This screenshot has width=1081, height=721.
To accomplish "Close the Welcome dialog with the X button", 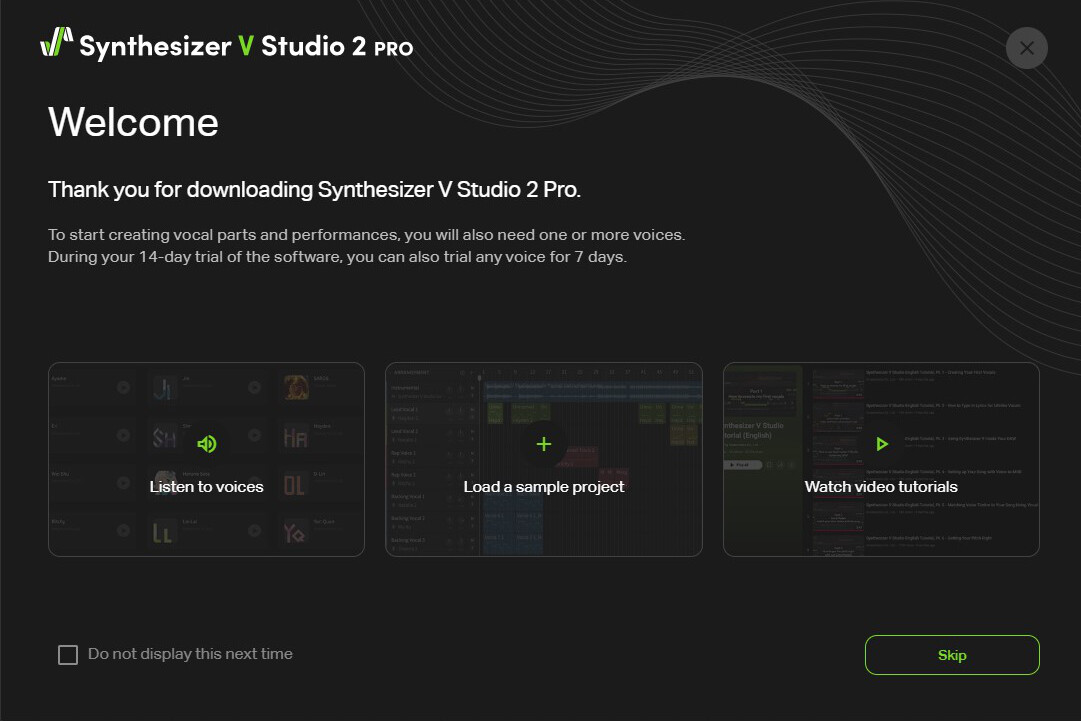I will 1027,48.
